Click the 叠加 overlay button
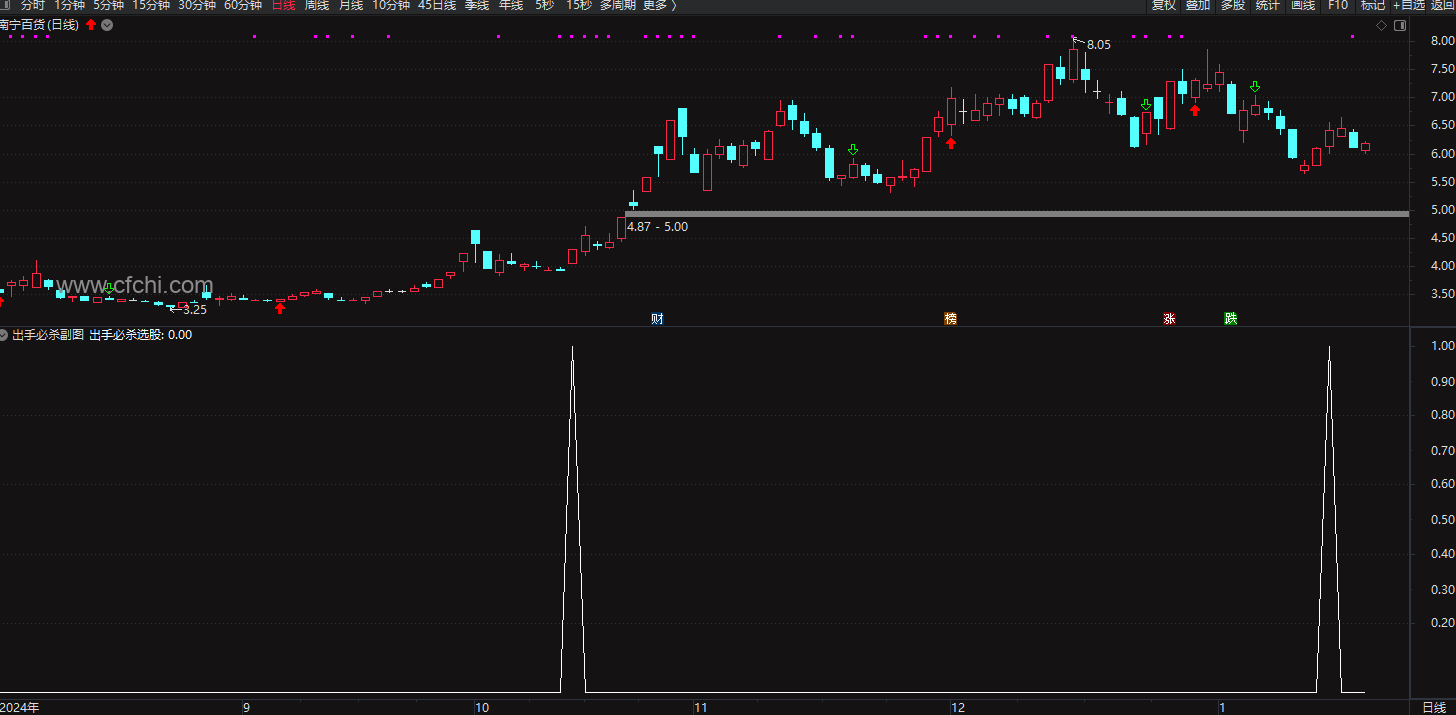Screen dimensions: 1456x715 pyautogui.click(x=1198, y=6)
